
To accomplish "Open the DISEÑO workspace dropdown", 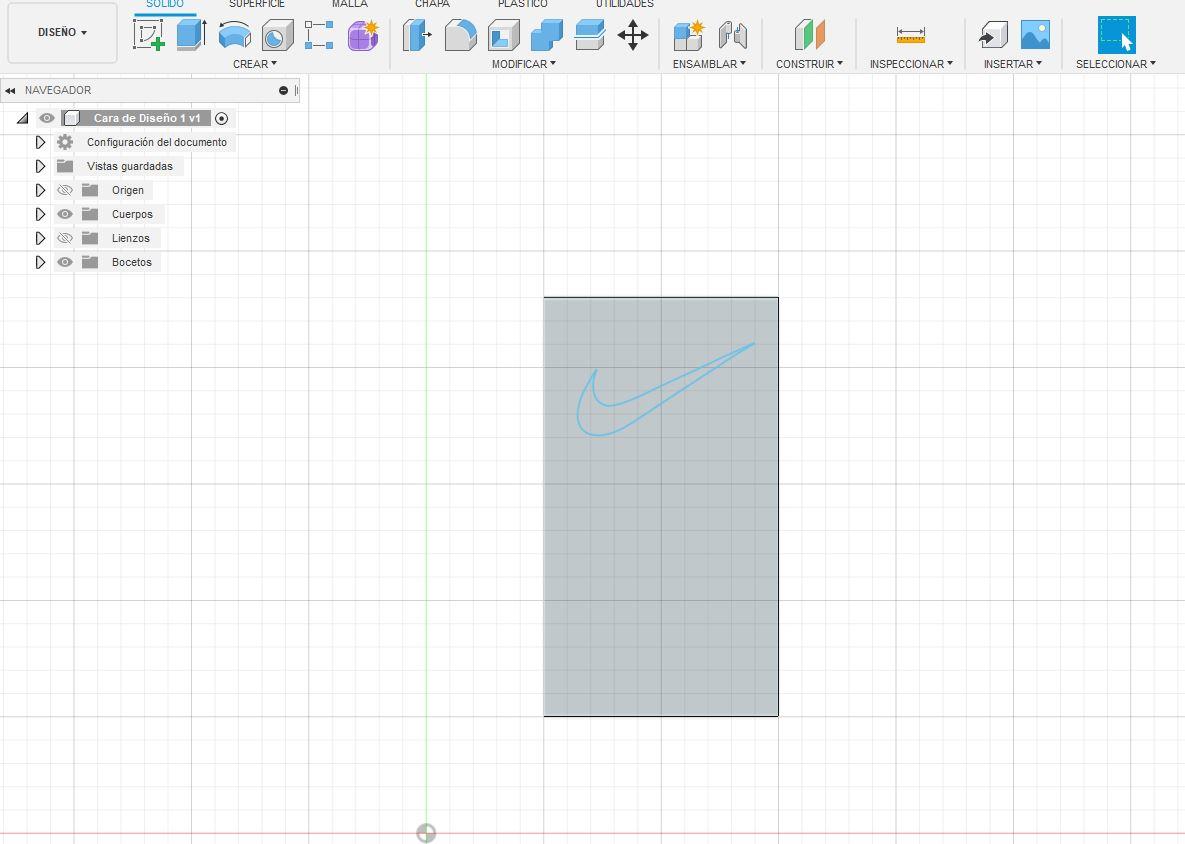I will [x=63, y=32].
